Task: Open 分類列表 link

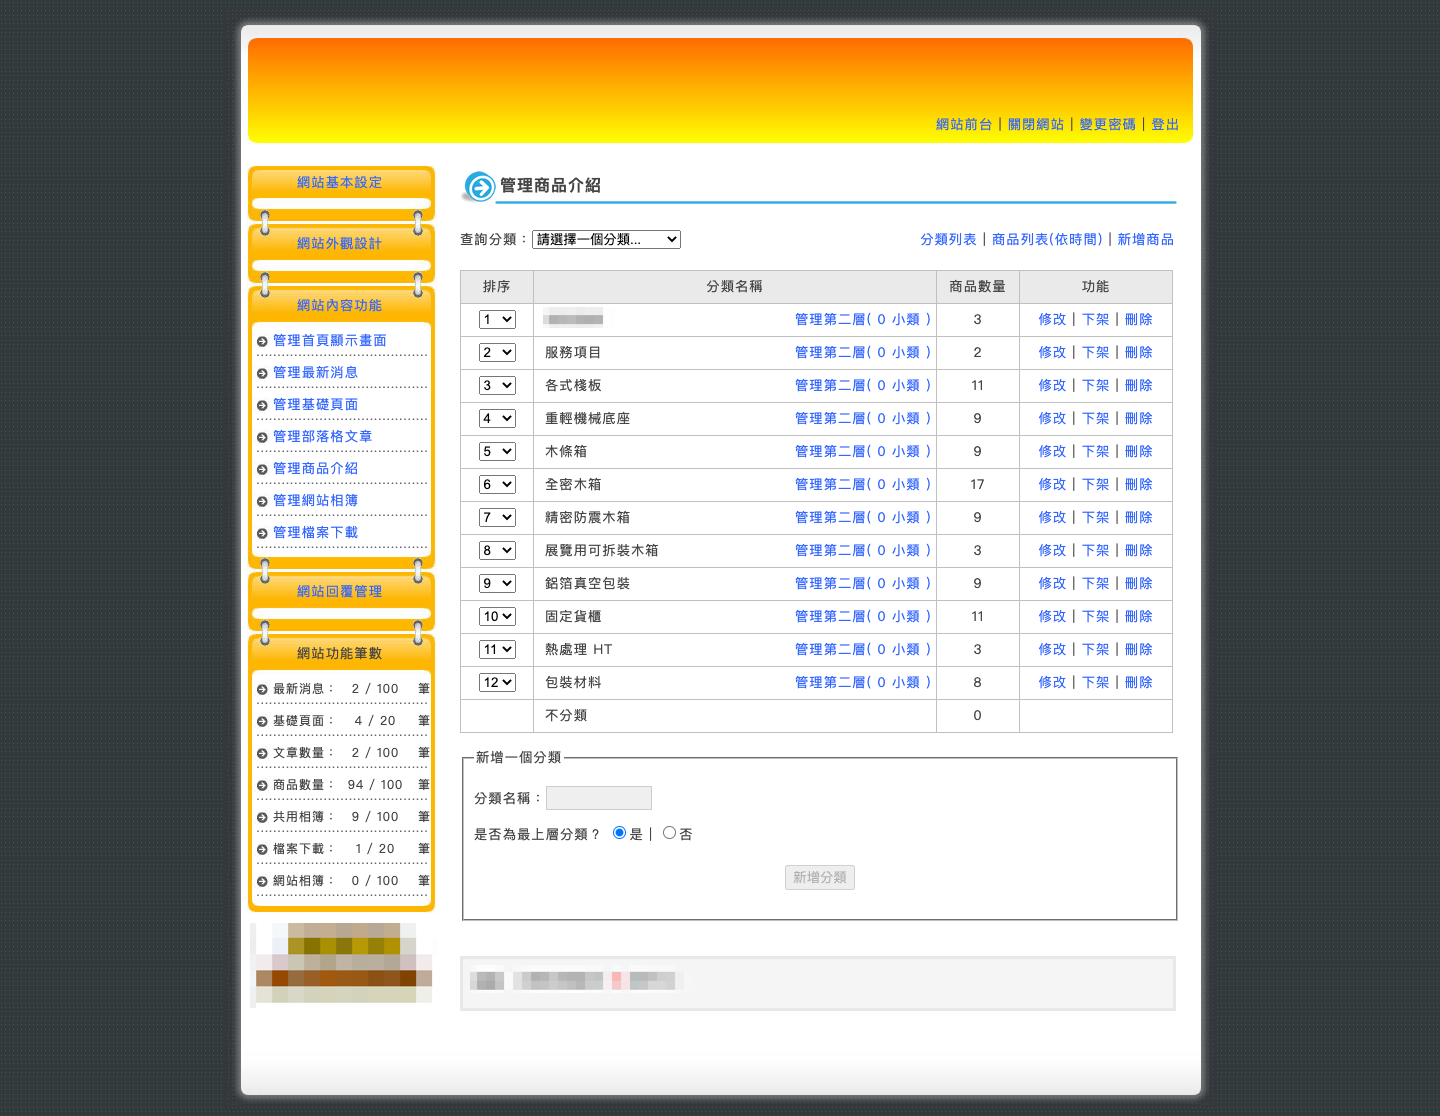Action: pos(948,239)
